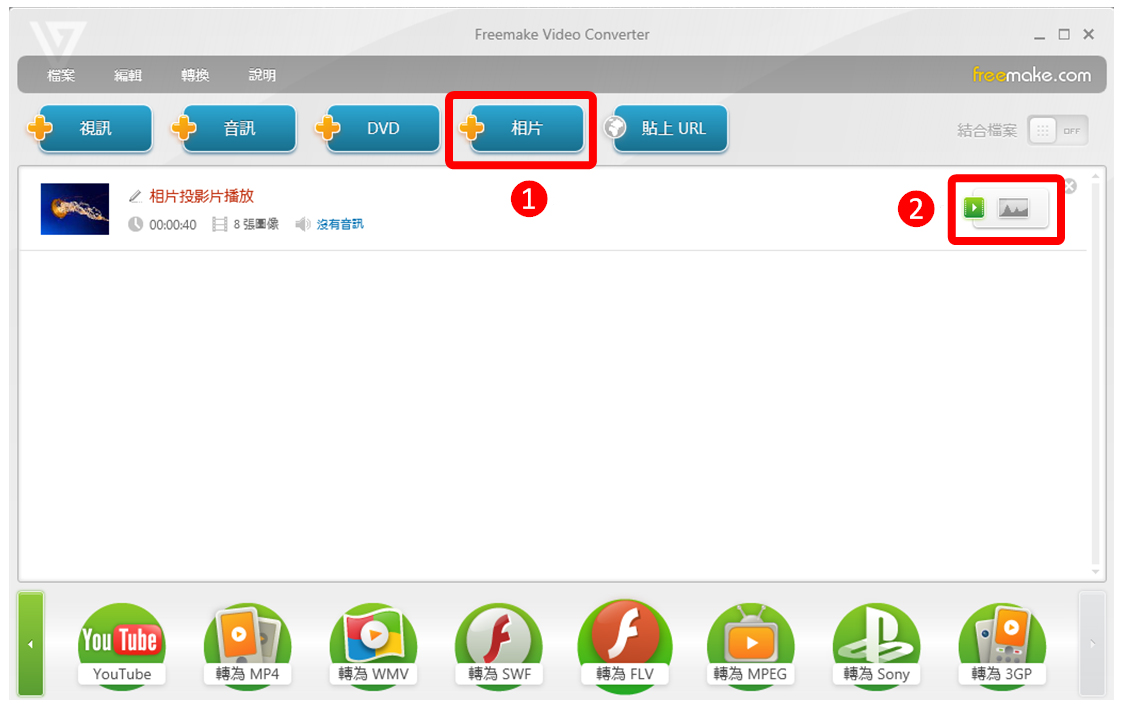Click the file list scrollbar up arrow
Viewport: 1121px width, 708px height.
coord(1095,175)
